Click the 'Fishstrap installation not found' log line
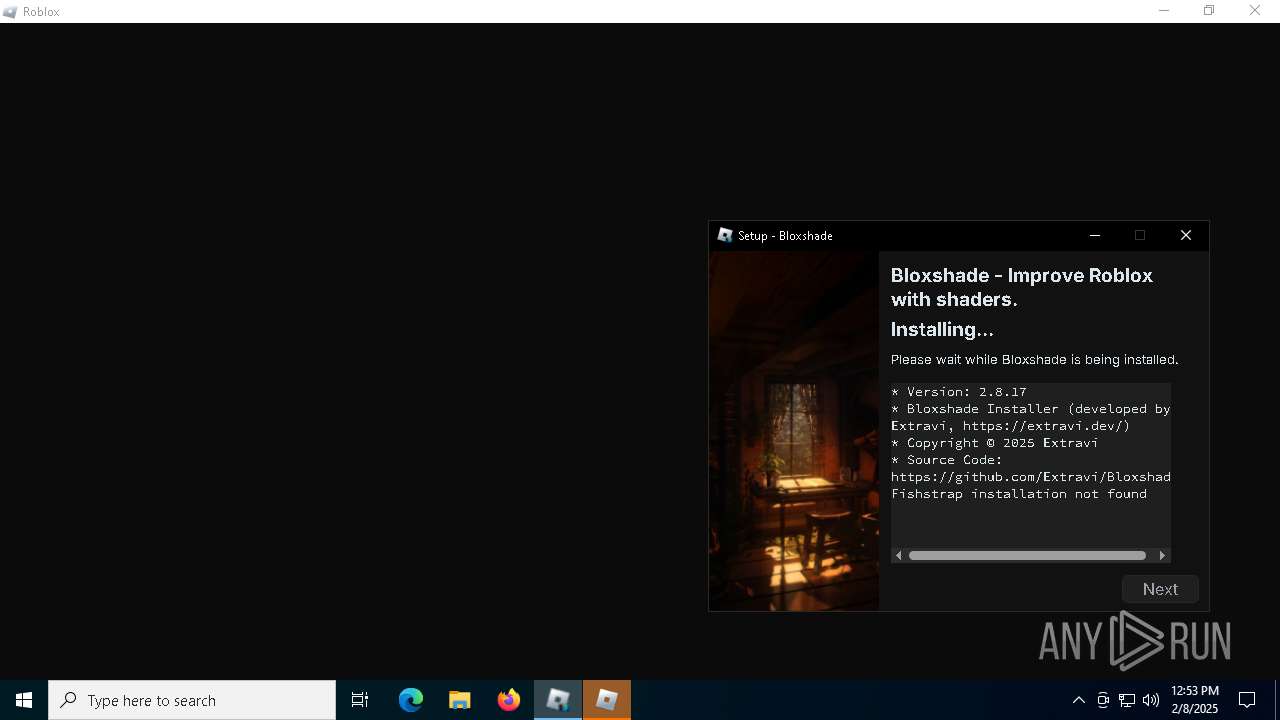Screen dimensions: 1280x720 tap(1019, 494)
